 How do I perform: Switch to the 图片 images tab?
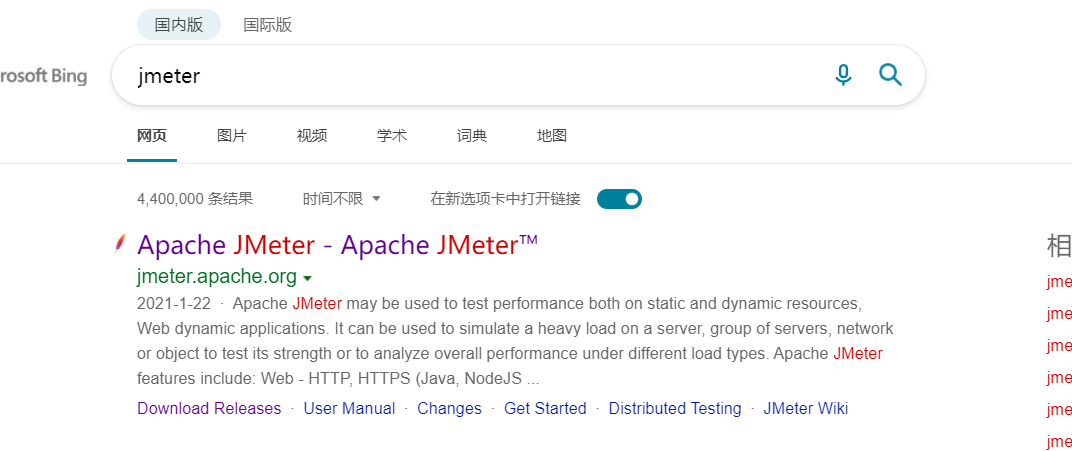coord(232,136)
